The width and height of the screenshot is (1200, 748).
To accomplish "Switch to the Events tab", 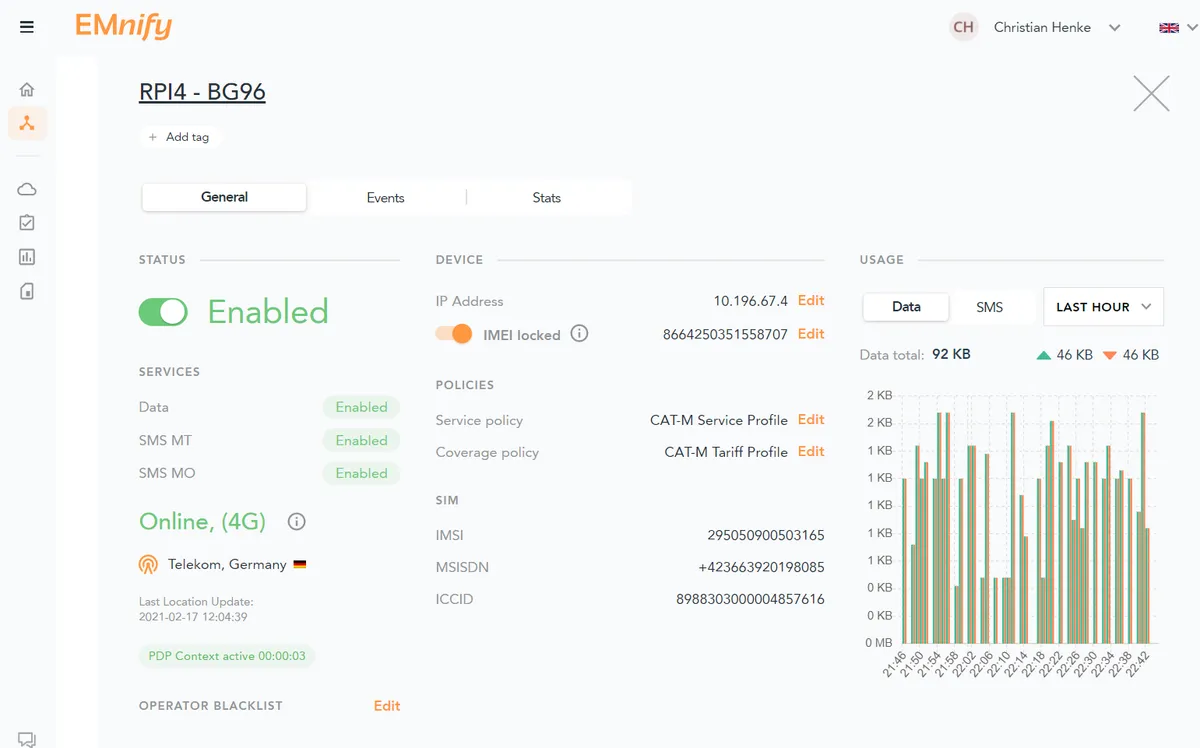I will click(x=385, y=198).
